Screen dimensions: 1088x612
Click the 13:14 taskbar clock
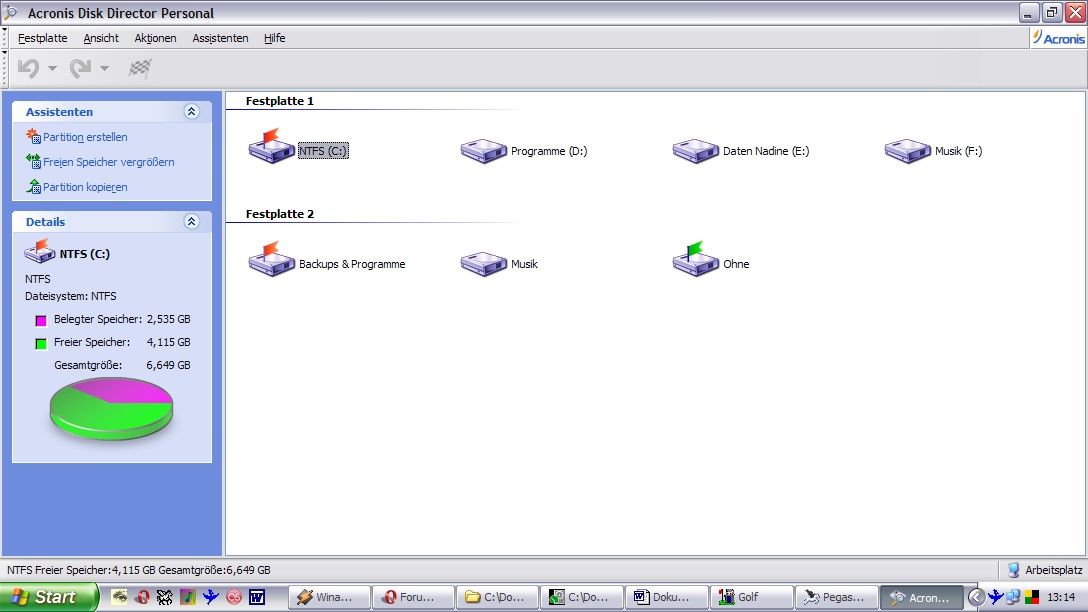coord(1061,597)
